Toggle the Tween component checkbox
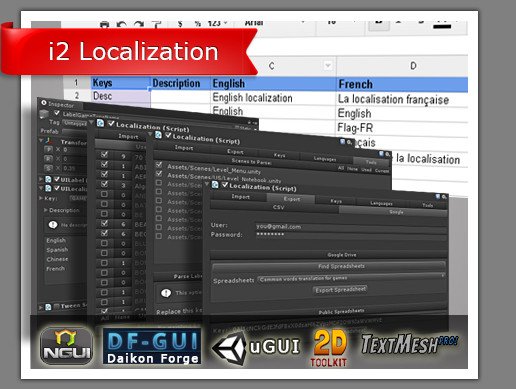The width and height of the screenshot is (516, 389). [57, 306]
